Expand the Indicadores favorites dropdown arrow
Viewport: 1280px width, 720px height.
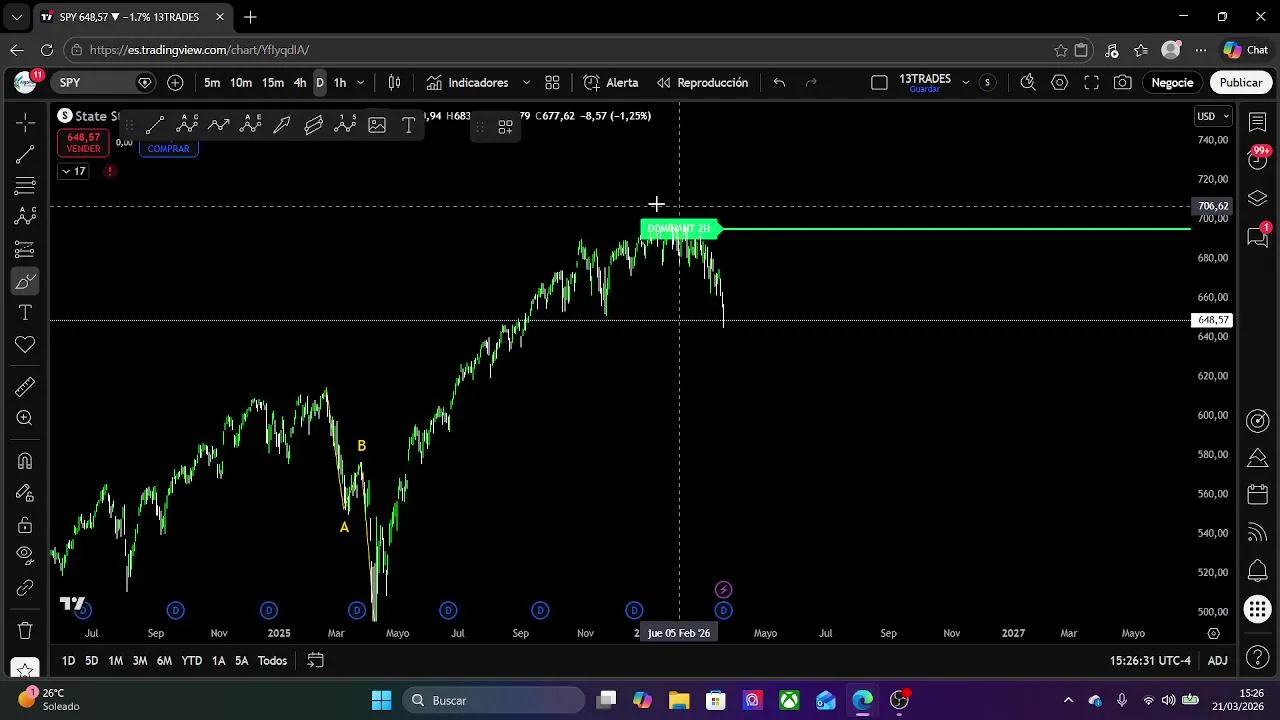pyautogui.click(x=526, y=83)
